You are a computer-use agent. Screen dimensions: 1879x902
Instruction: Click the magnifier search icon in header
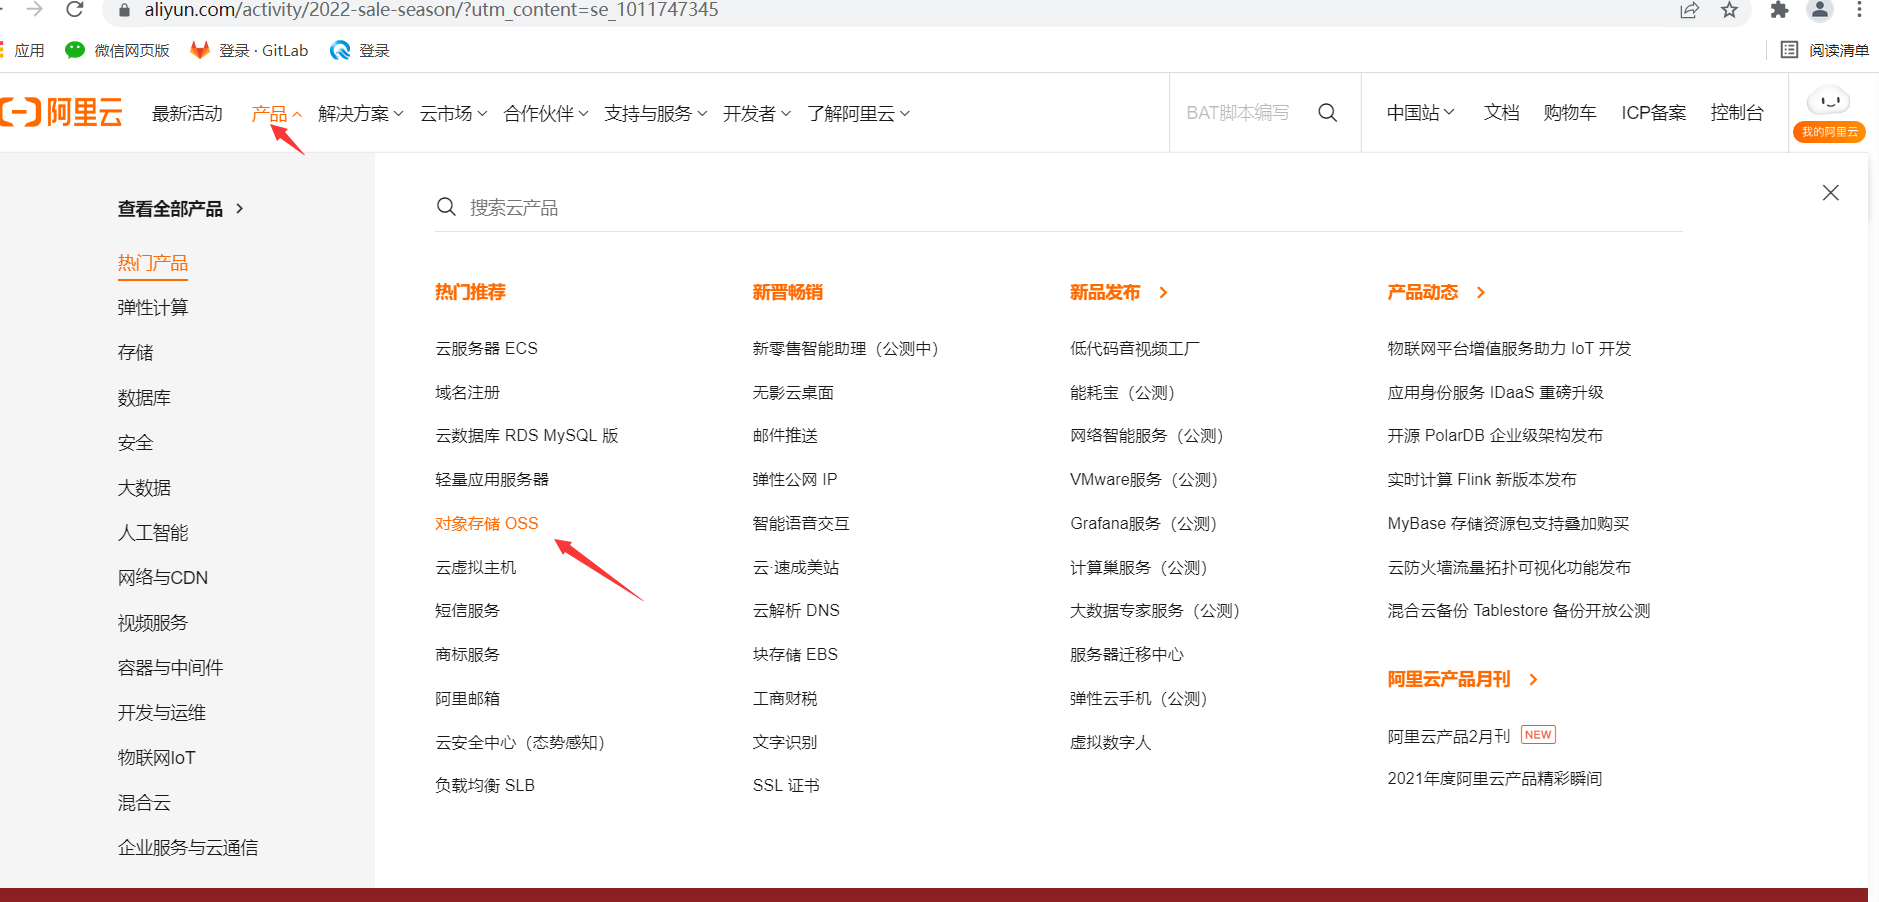[1328, 113]
